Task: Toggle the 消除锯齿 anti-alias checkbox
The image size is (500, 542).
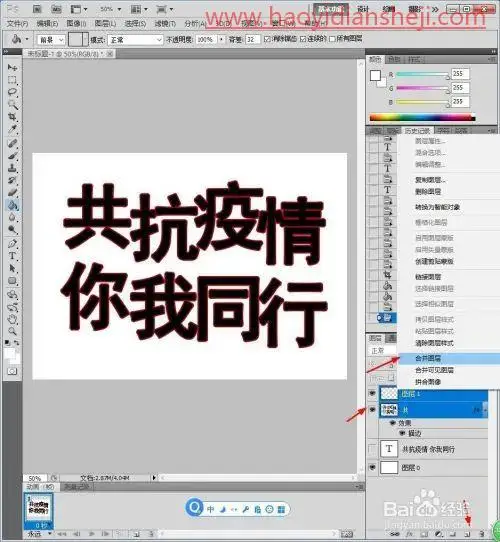Action: pyautogui.click(x=267, y=39)
